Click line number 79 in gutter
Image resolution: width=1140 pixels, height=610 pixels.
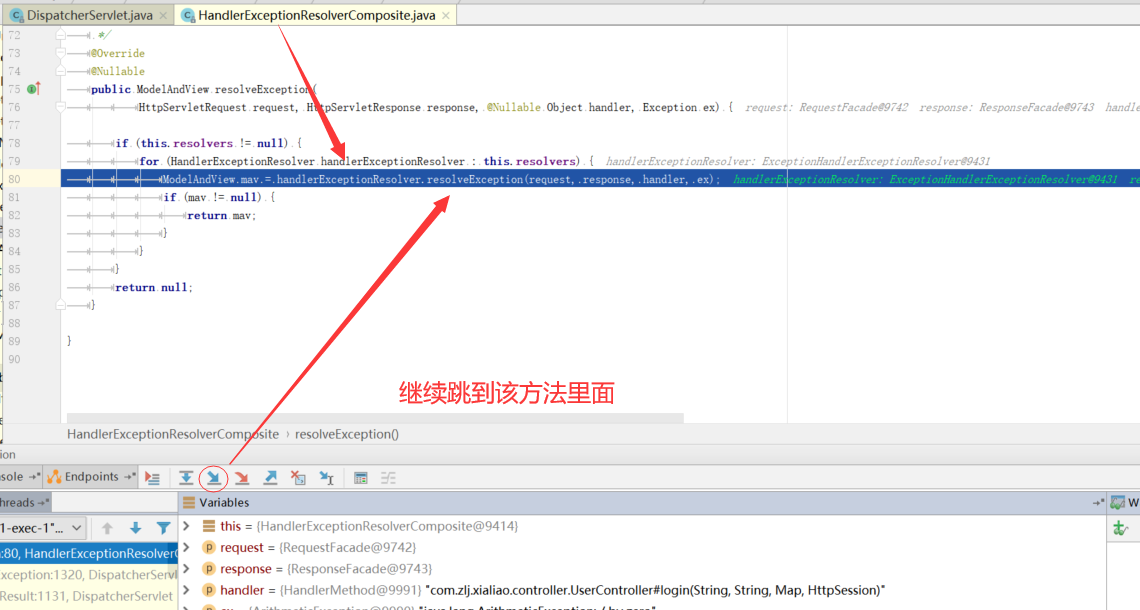pyautogui.click(x=15, y=161)
